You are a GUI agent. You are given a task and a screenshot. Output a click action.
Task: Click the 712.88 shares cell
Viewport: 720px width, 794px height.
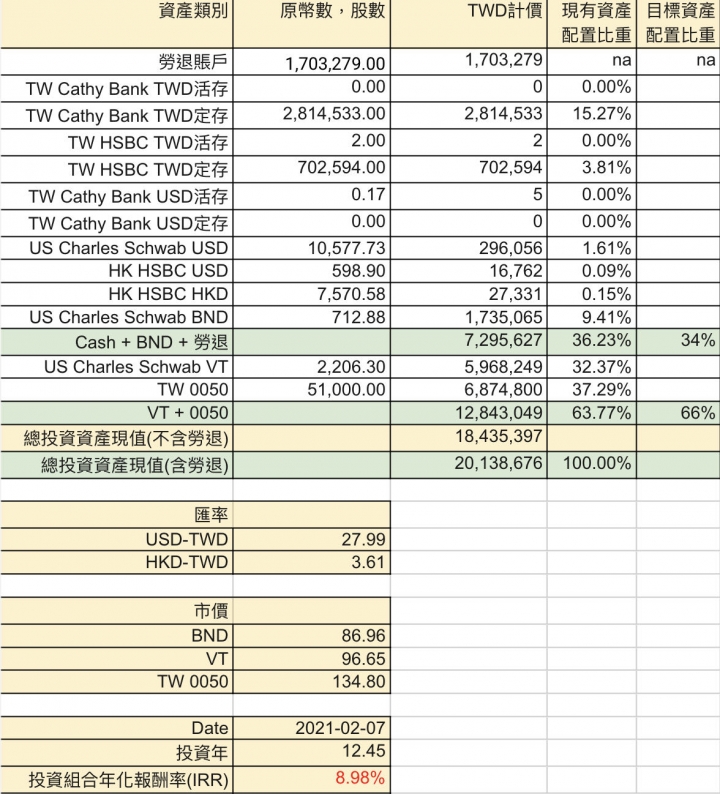tap(311, 317)
